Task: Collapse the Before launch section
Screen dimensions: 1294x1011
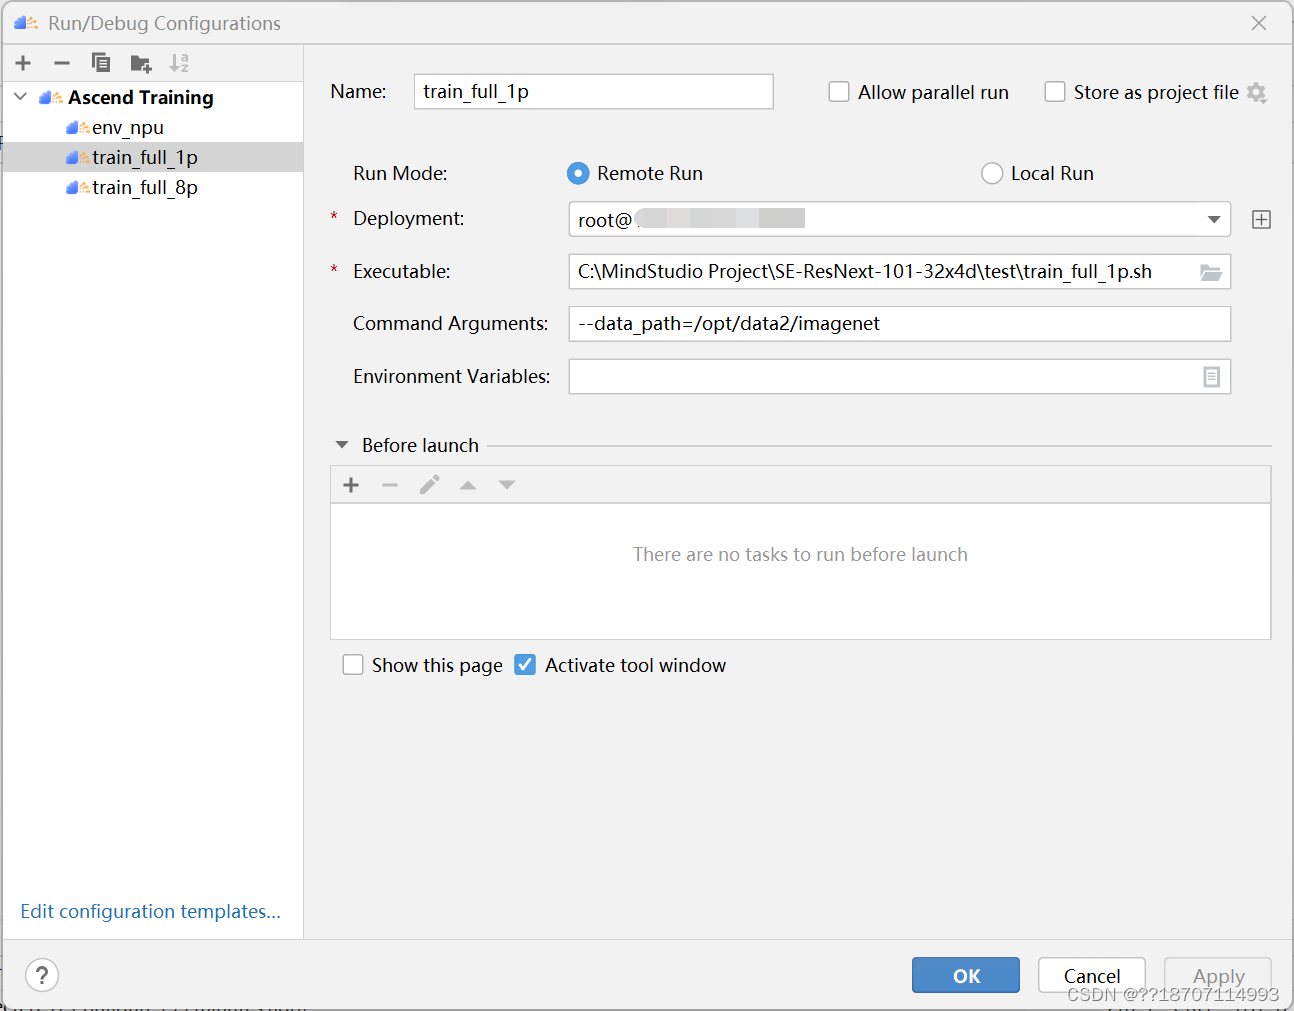Action: (x=342, y=445)
